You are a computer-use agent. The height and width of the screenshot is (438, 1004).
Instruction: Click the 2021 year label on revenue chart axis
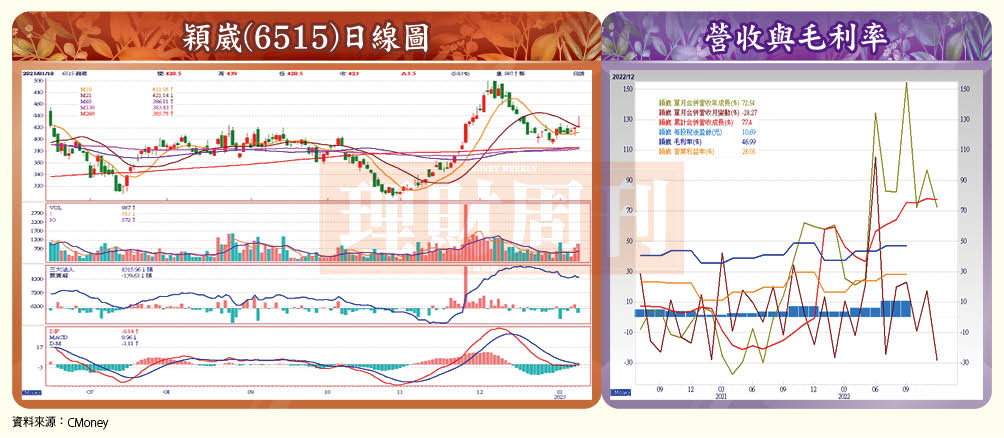(x=722, y=396)
